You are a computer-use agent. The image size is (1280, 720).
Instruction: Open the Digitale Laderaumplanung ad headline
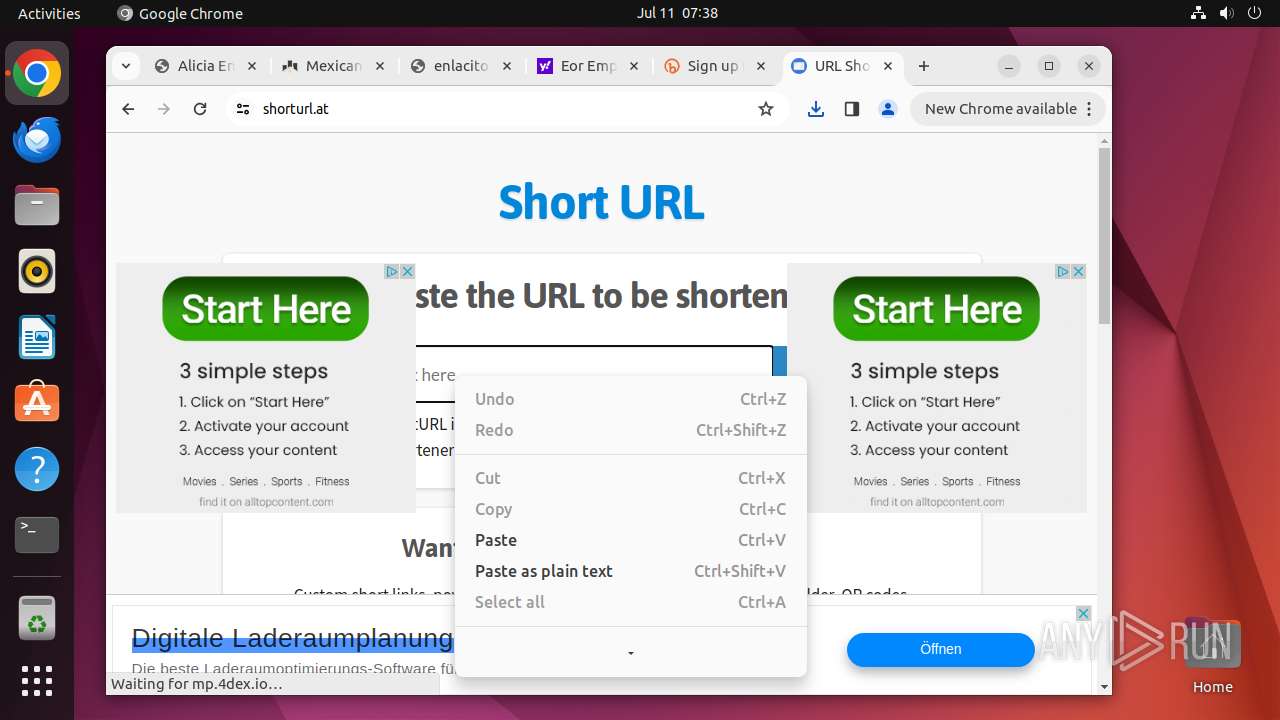pos(293,638)
